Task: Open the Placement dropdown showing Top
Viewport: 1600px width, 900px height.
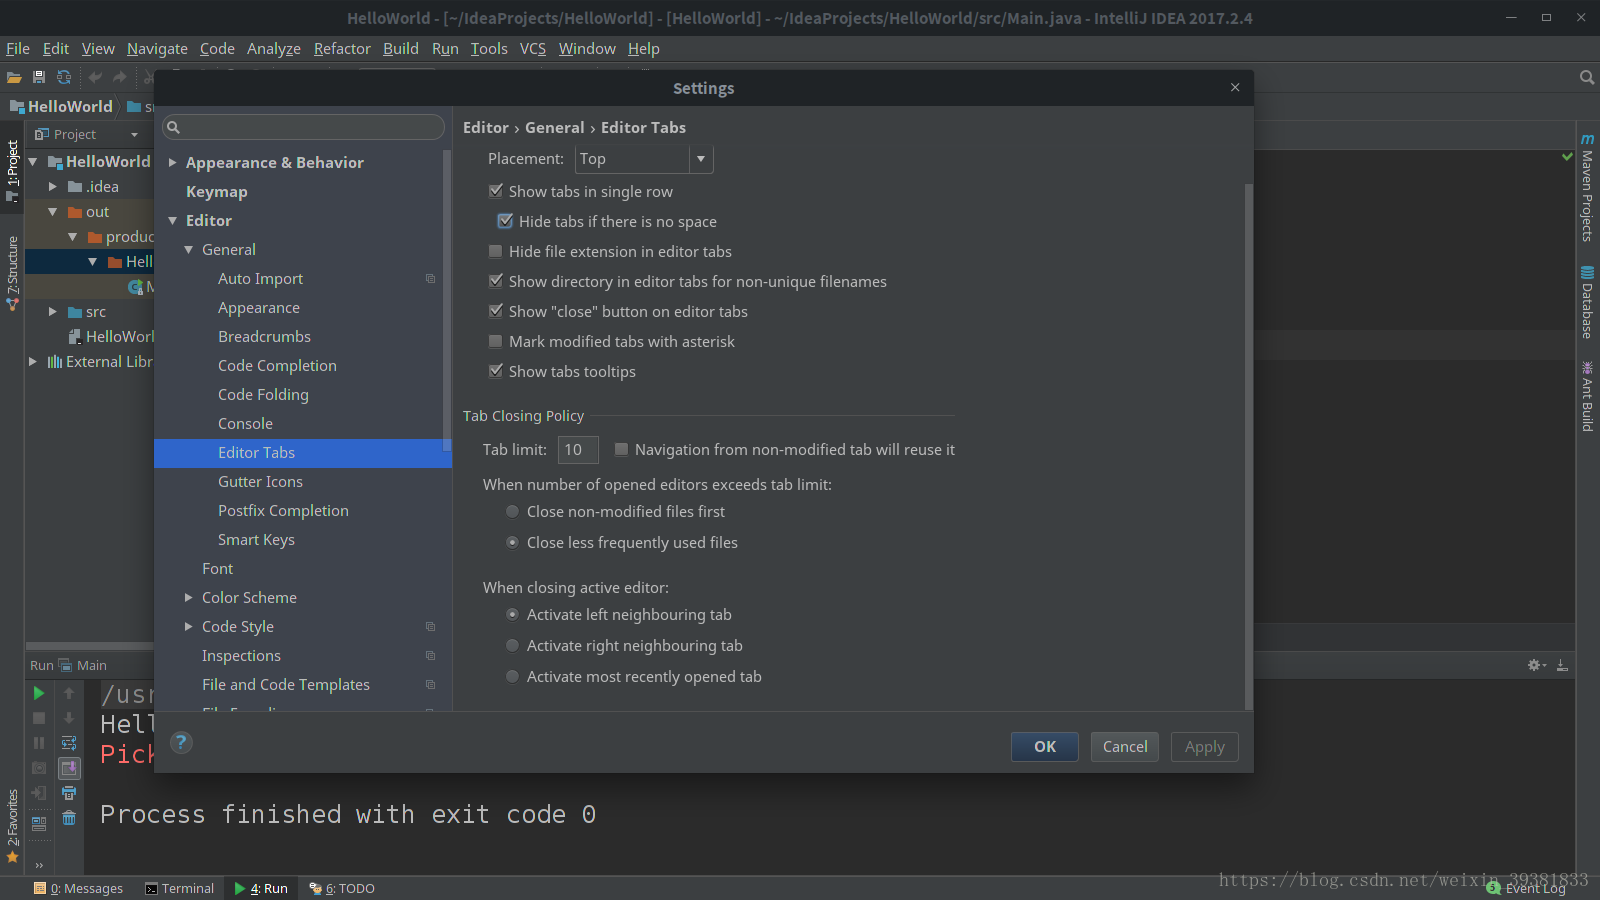Action: 644,159
